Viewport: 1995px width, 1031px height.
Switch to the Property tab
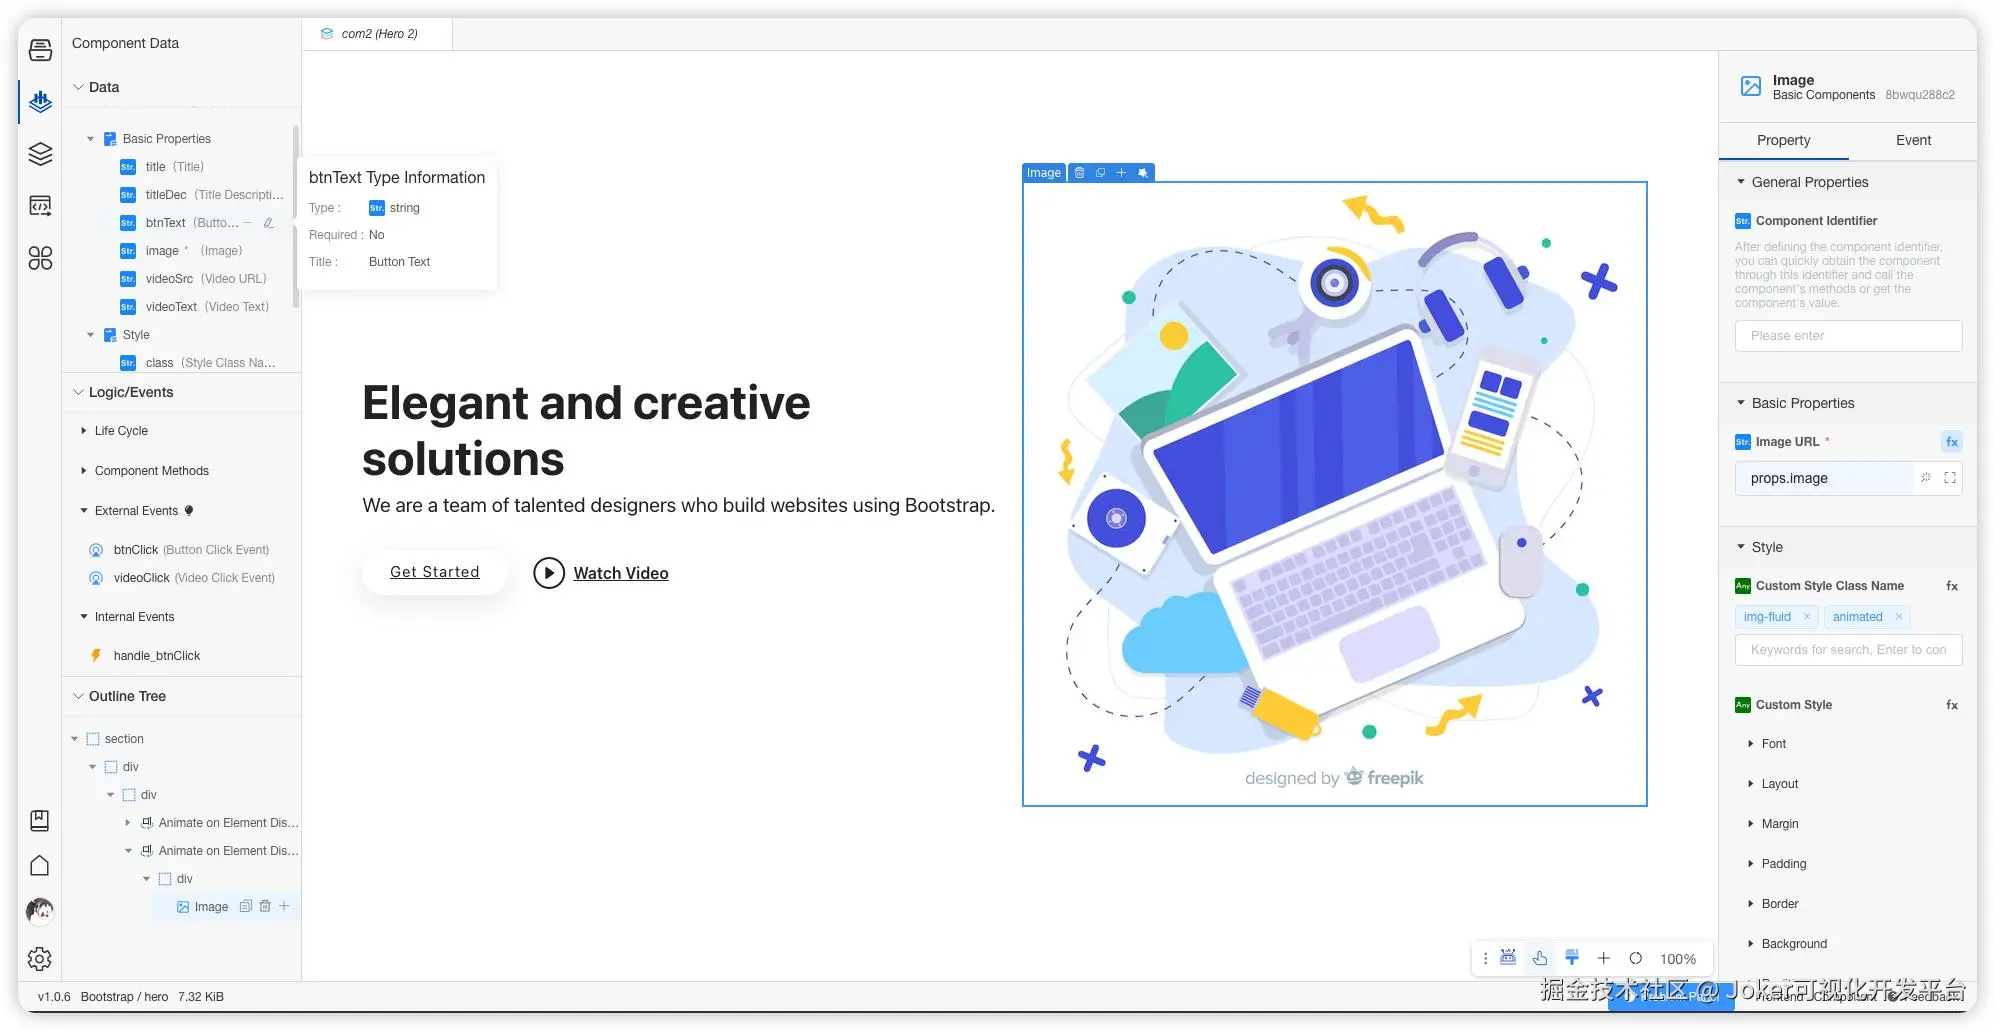[1783, 140]
